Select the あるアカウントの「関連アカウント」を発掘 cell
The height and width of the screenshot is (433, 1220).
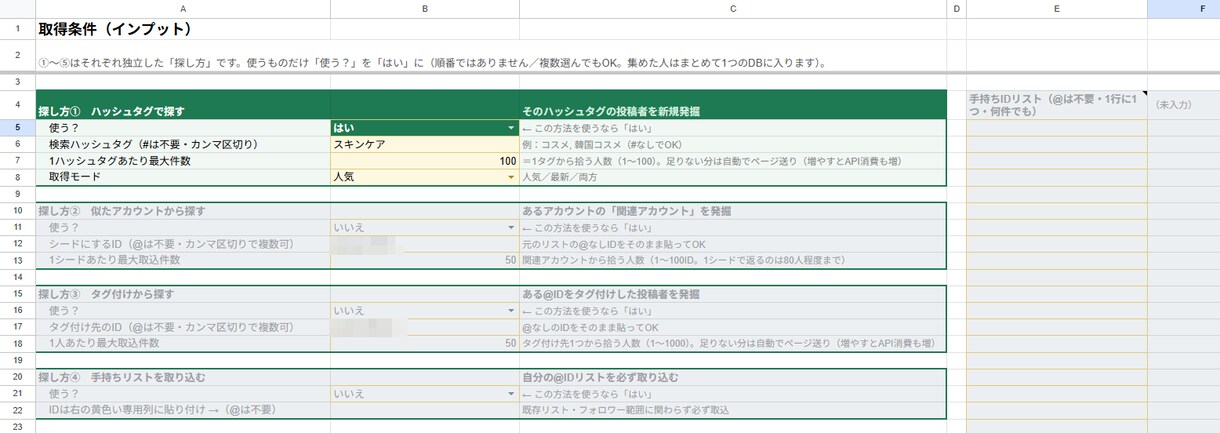pos(733,211)
